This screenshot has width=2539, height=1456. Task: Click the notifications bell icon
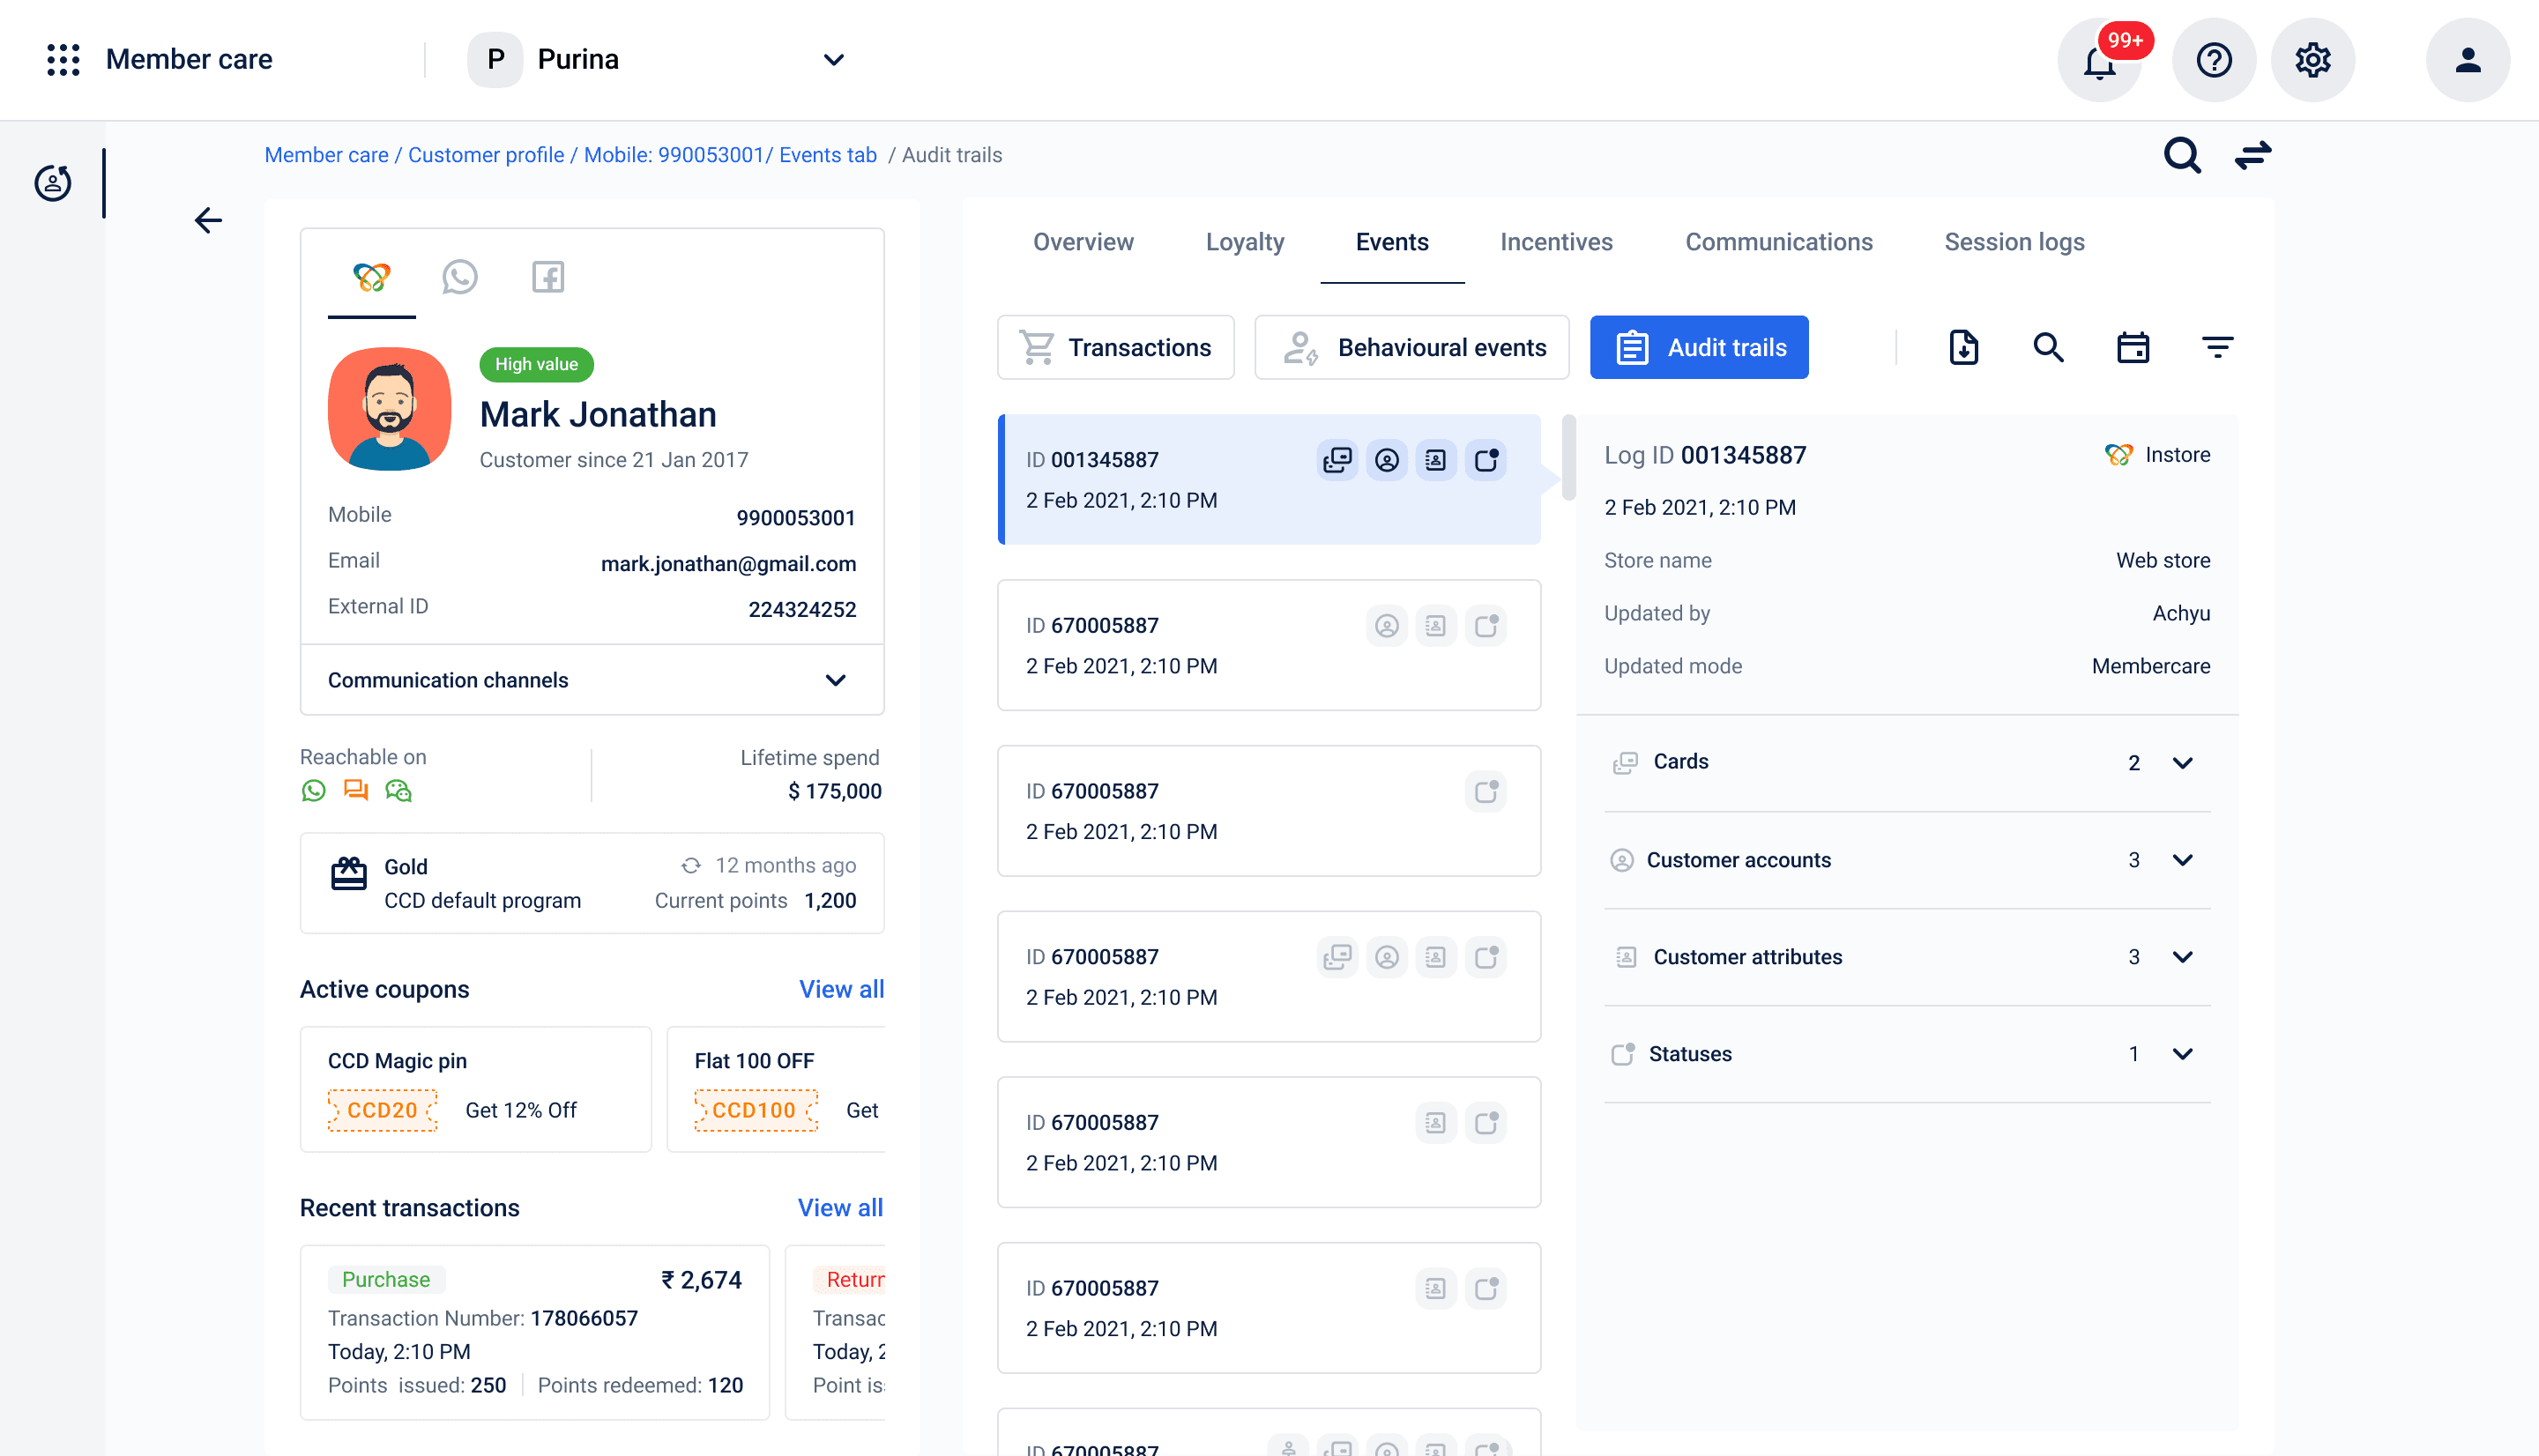coord(2098,61)
